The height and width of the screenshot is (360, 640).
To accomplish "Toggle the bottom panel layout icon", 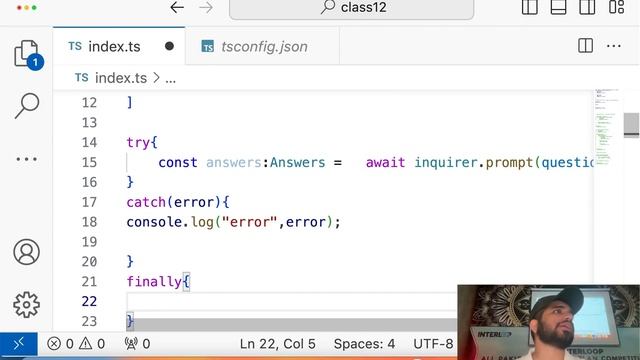I will (558, 7).
